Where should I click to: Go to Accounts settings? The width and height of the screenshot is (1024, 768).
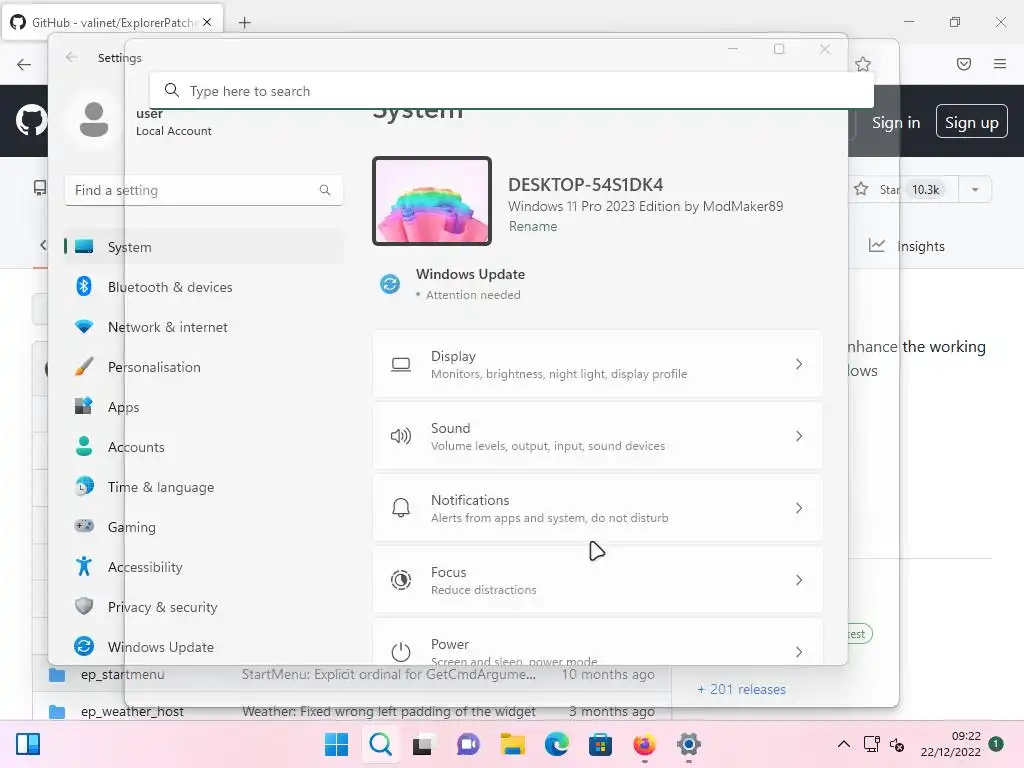pyautogui.click(x=203, y=447)
